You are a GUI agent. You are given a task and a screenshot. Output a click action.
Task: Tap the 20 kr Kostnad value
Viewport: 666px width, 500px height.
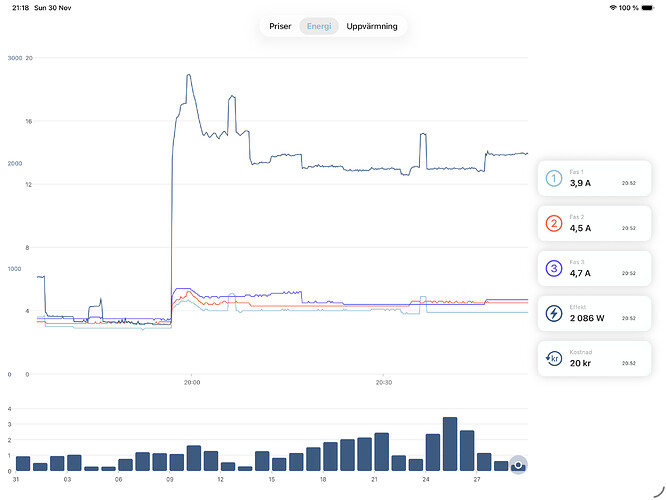pyautogui.click(x=581, y=362)
